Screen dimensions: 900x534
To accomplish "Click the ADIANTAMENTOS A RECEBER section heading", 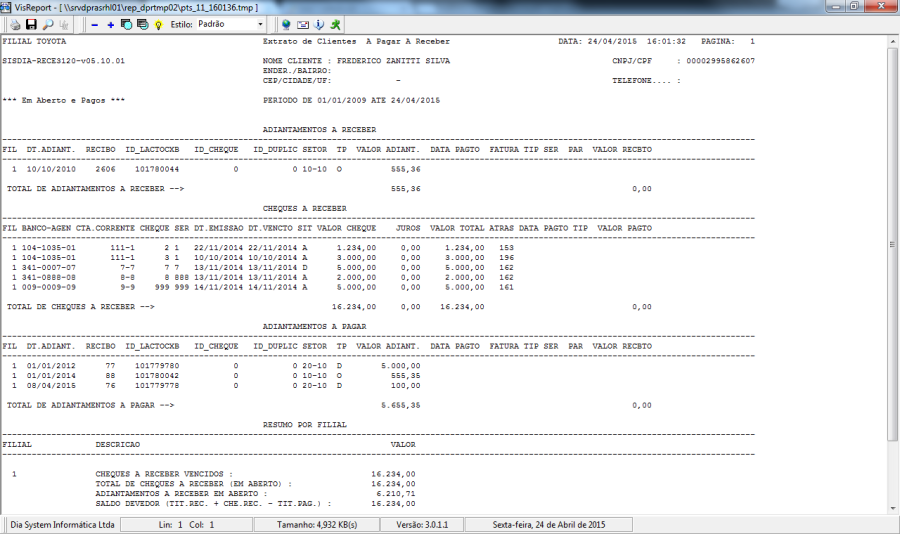I will [320, 130].
